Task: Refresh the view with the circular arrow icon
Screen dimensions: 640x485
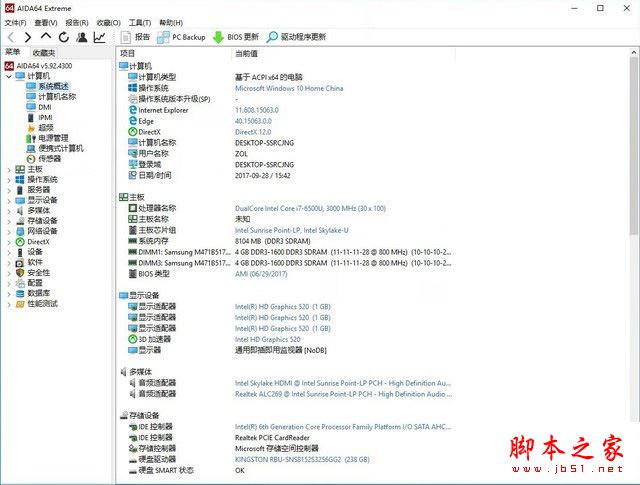Action: (64, 38)
